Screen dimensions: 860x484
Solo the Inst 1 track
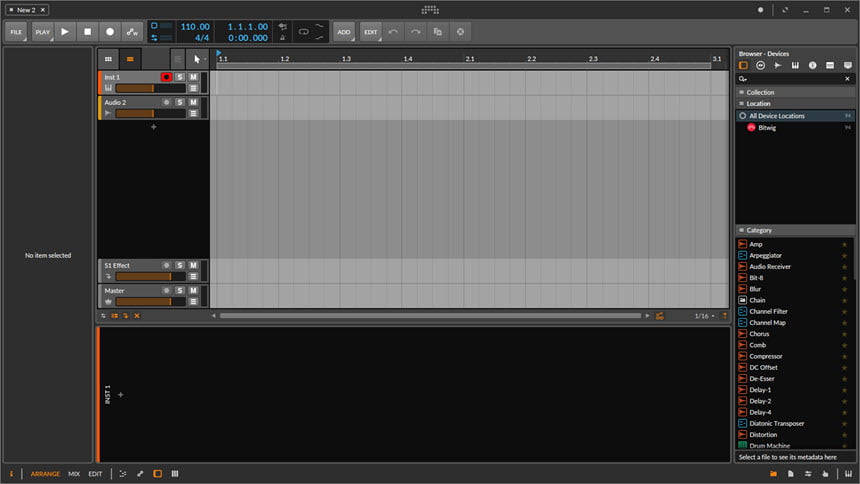click(x=180, y=77)
